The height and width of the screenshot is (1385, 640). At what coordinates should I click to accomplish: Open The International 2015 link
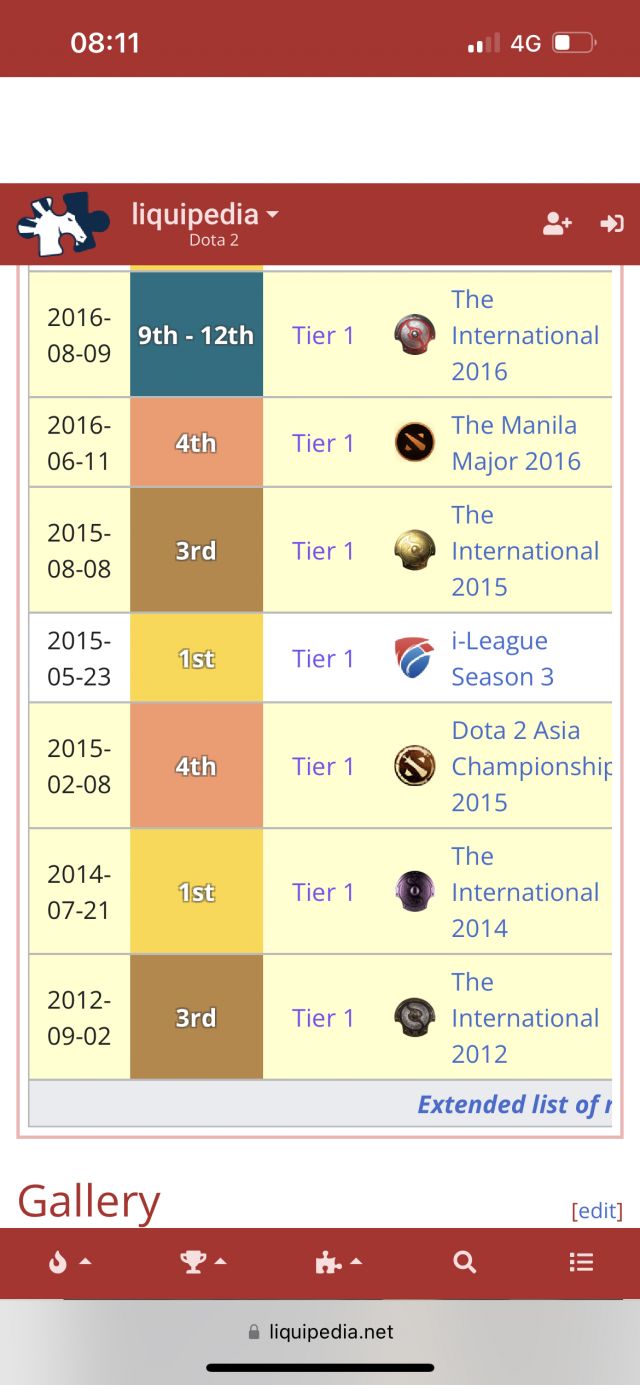click(x=524, y=551)
